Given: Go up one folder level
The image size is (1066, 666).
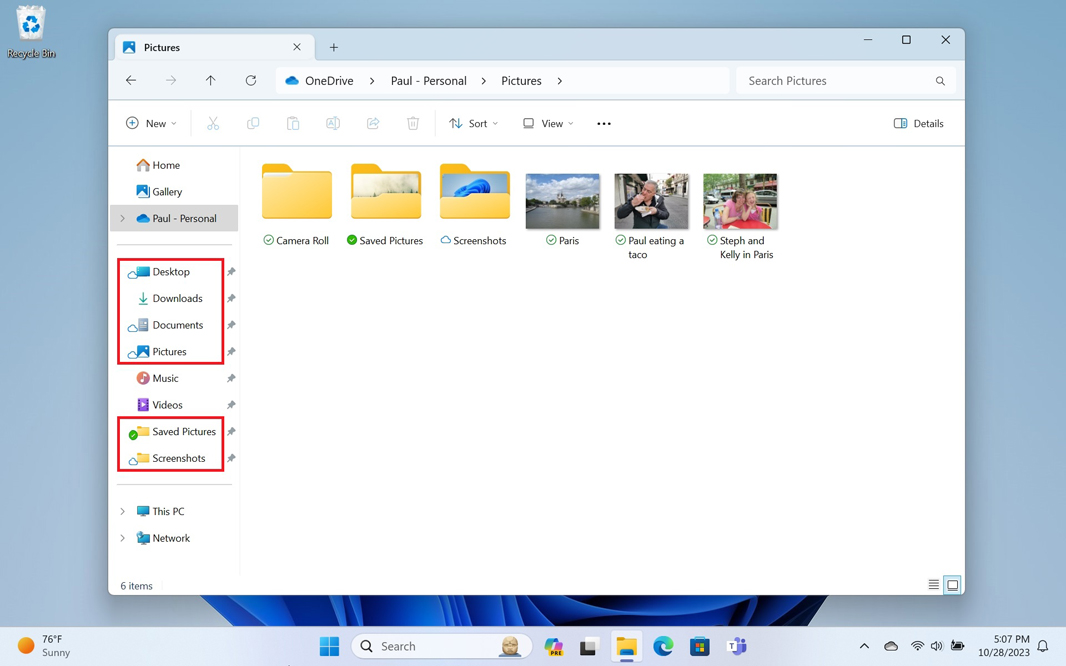Looking at the screenshot, I should 211,81.
